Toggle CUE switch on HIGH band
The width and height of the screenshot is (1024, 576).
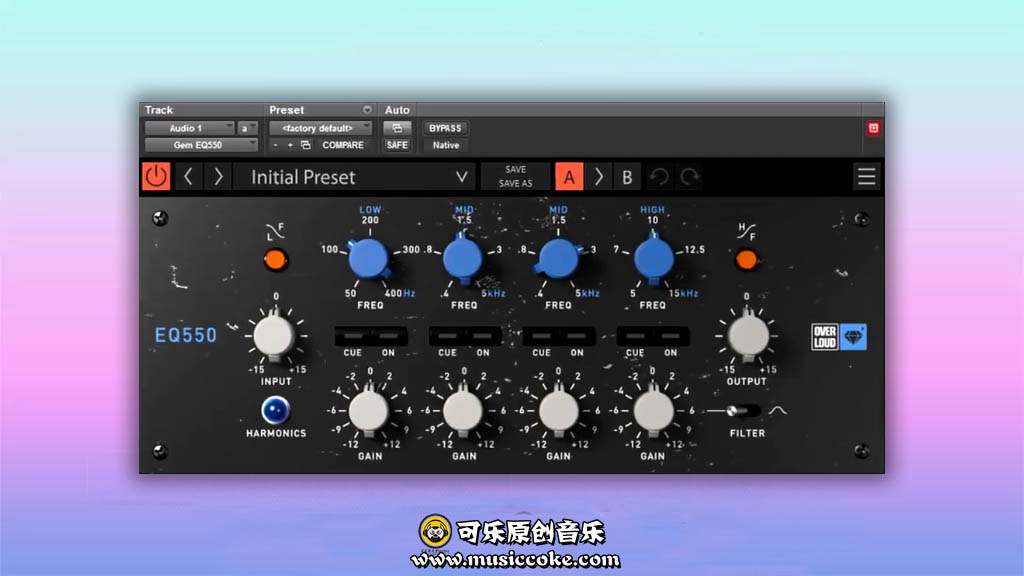click(x=635, y=336)
